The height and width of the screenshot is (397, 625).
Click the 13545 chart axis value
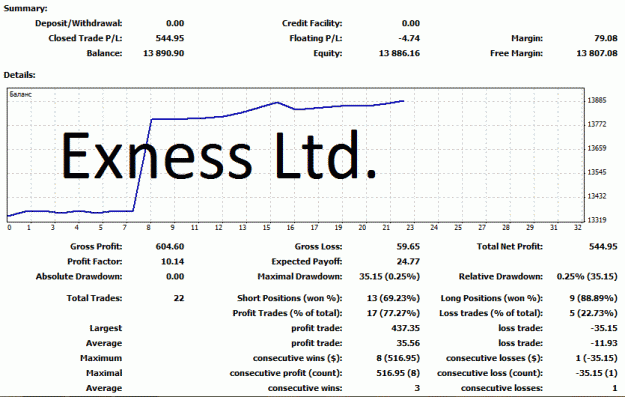pos(597,172)
